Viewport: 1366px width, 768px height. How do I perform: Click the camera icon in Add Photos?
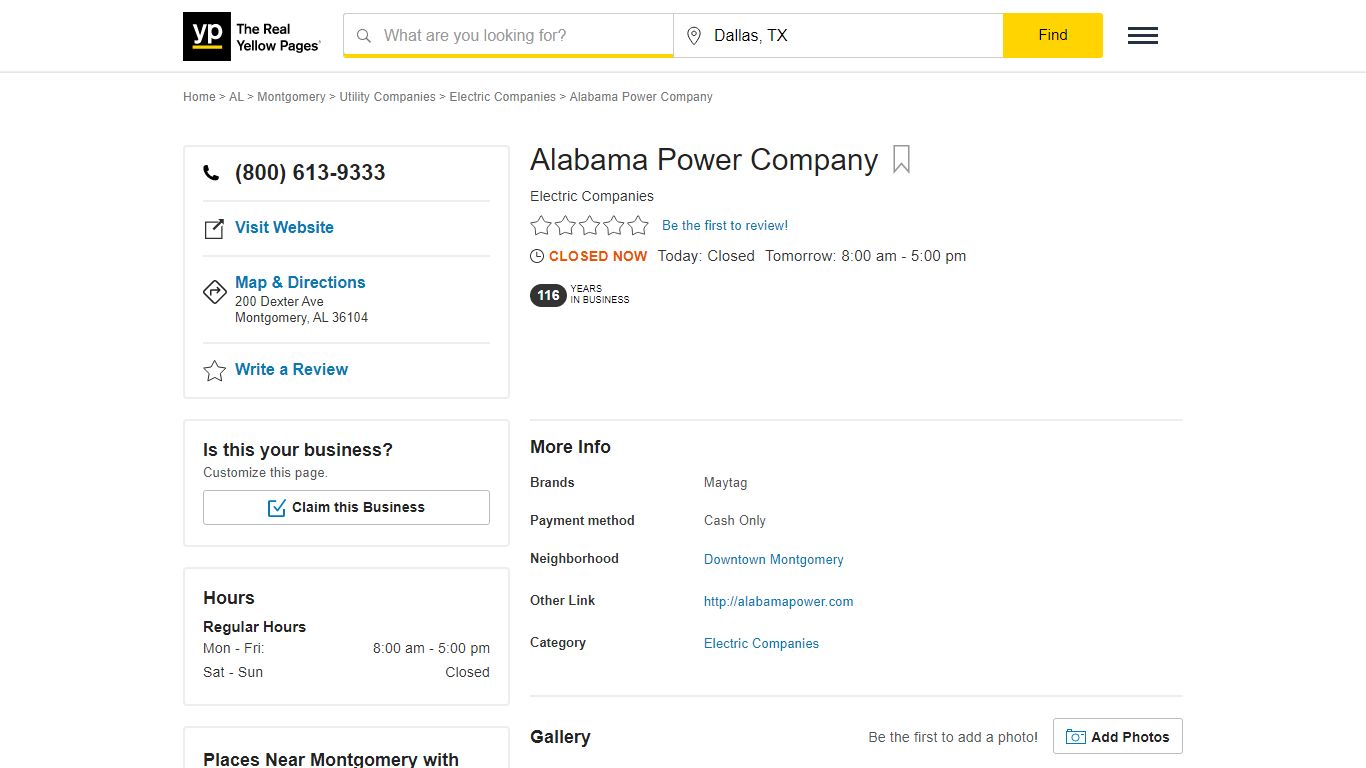(1076, 737)
